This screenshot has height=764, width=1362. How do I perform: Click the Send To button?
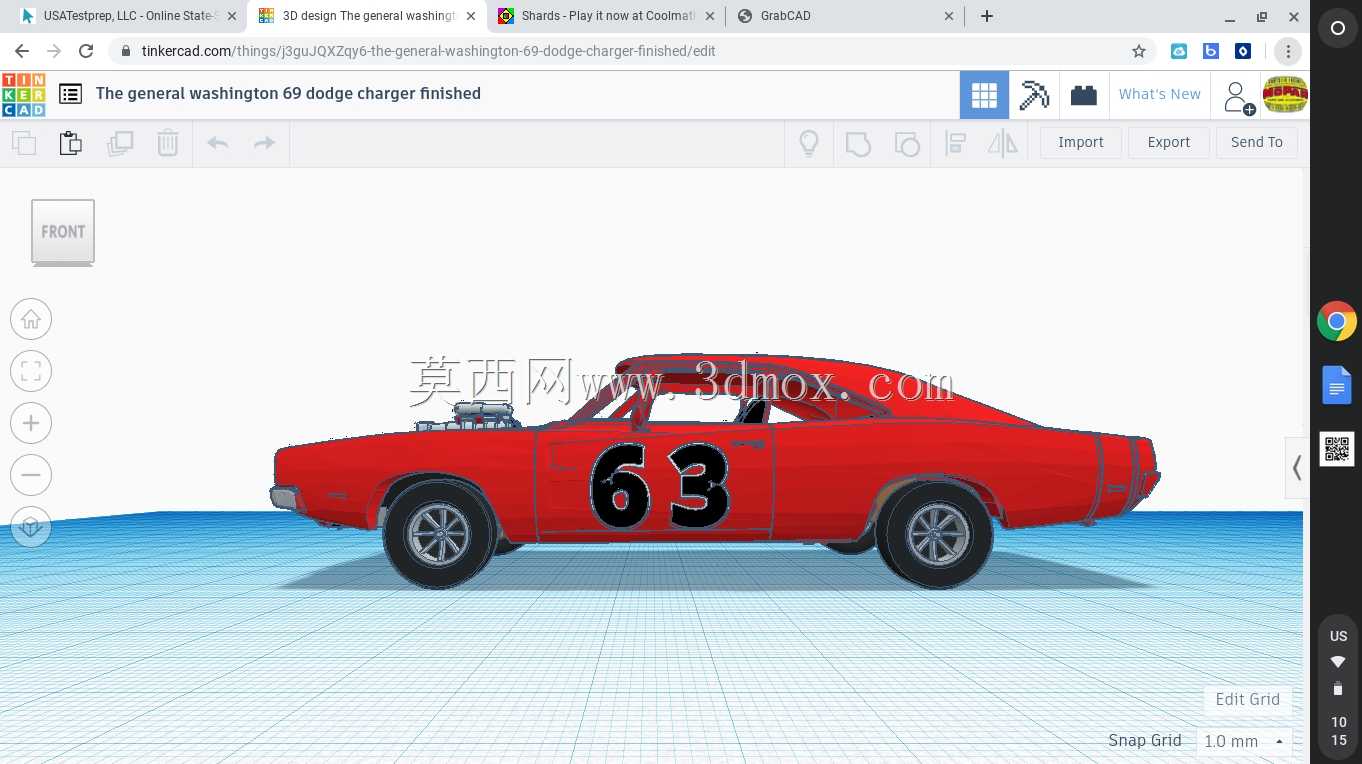coord(1257,143)
